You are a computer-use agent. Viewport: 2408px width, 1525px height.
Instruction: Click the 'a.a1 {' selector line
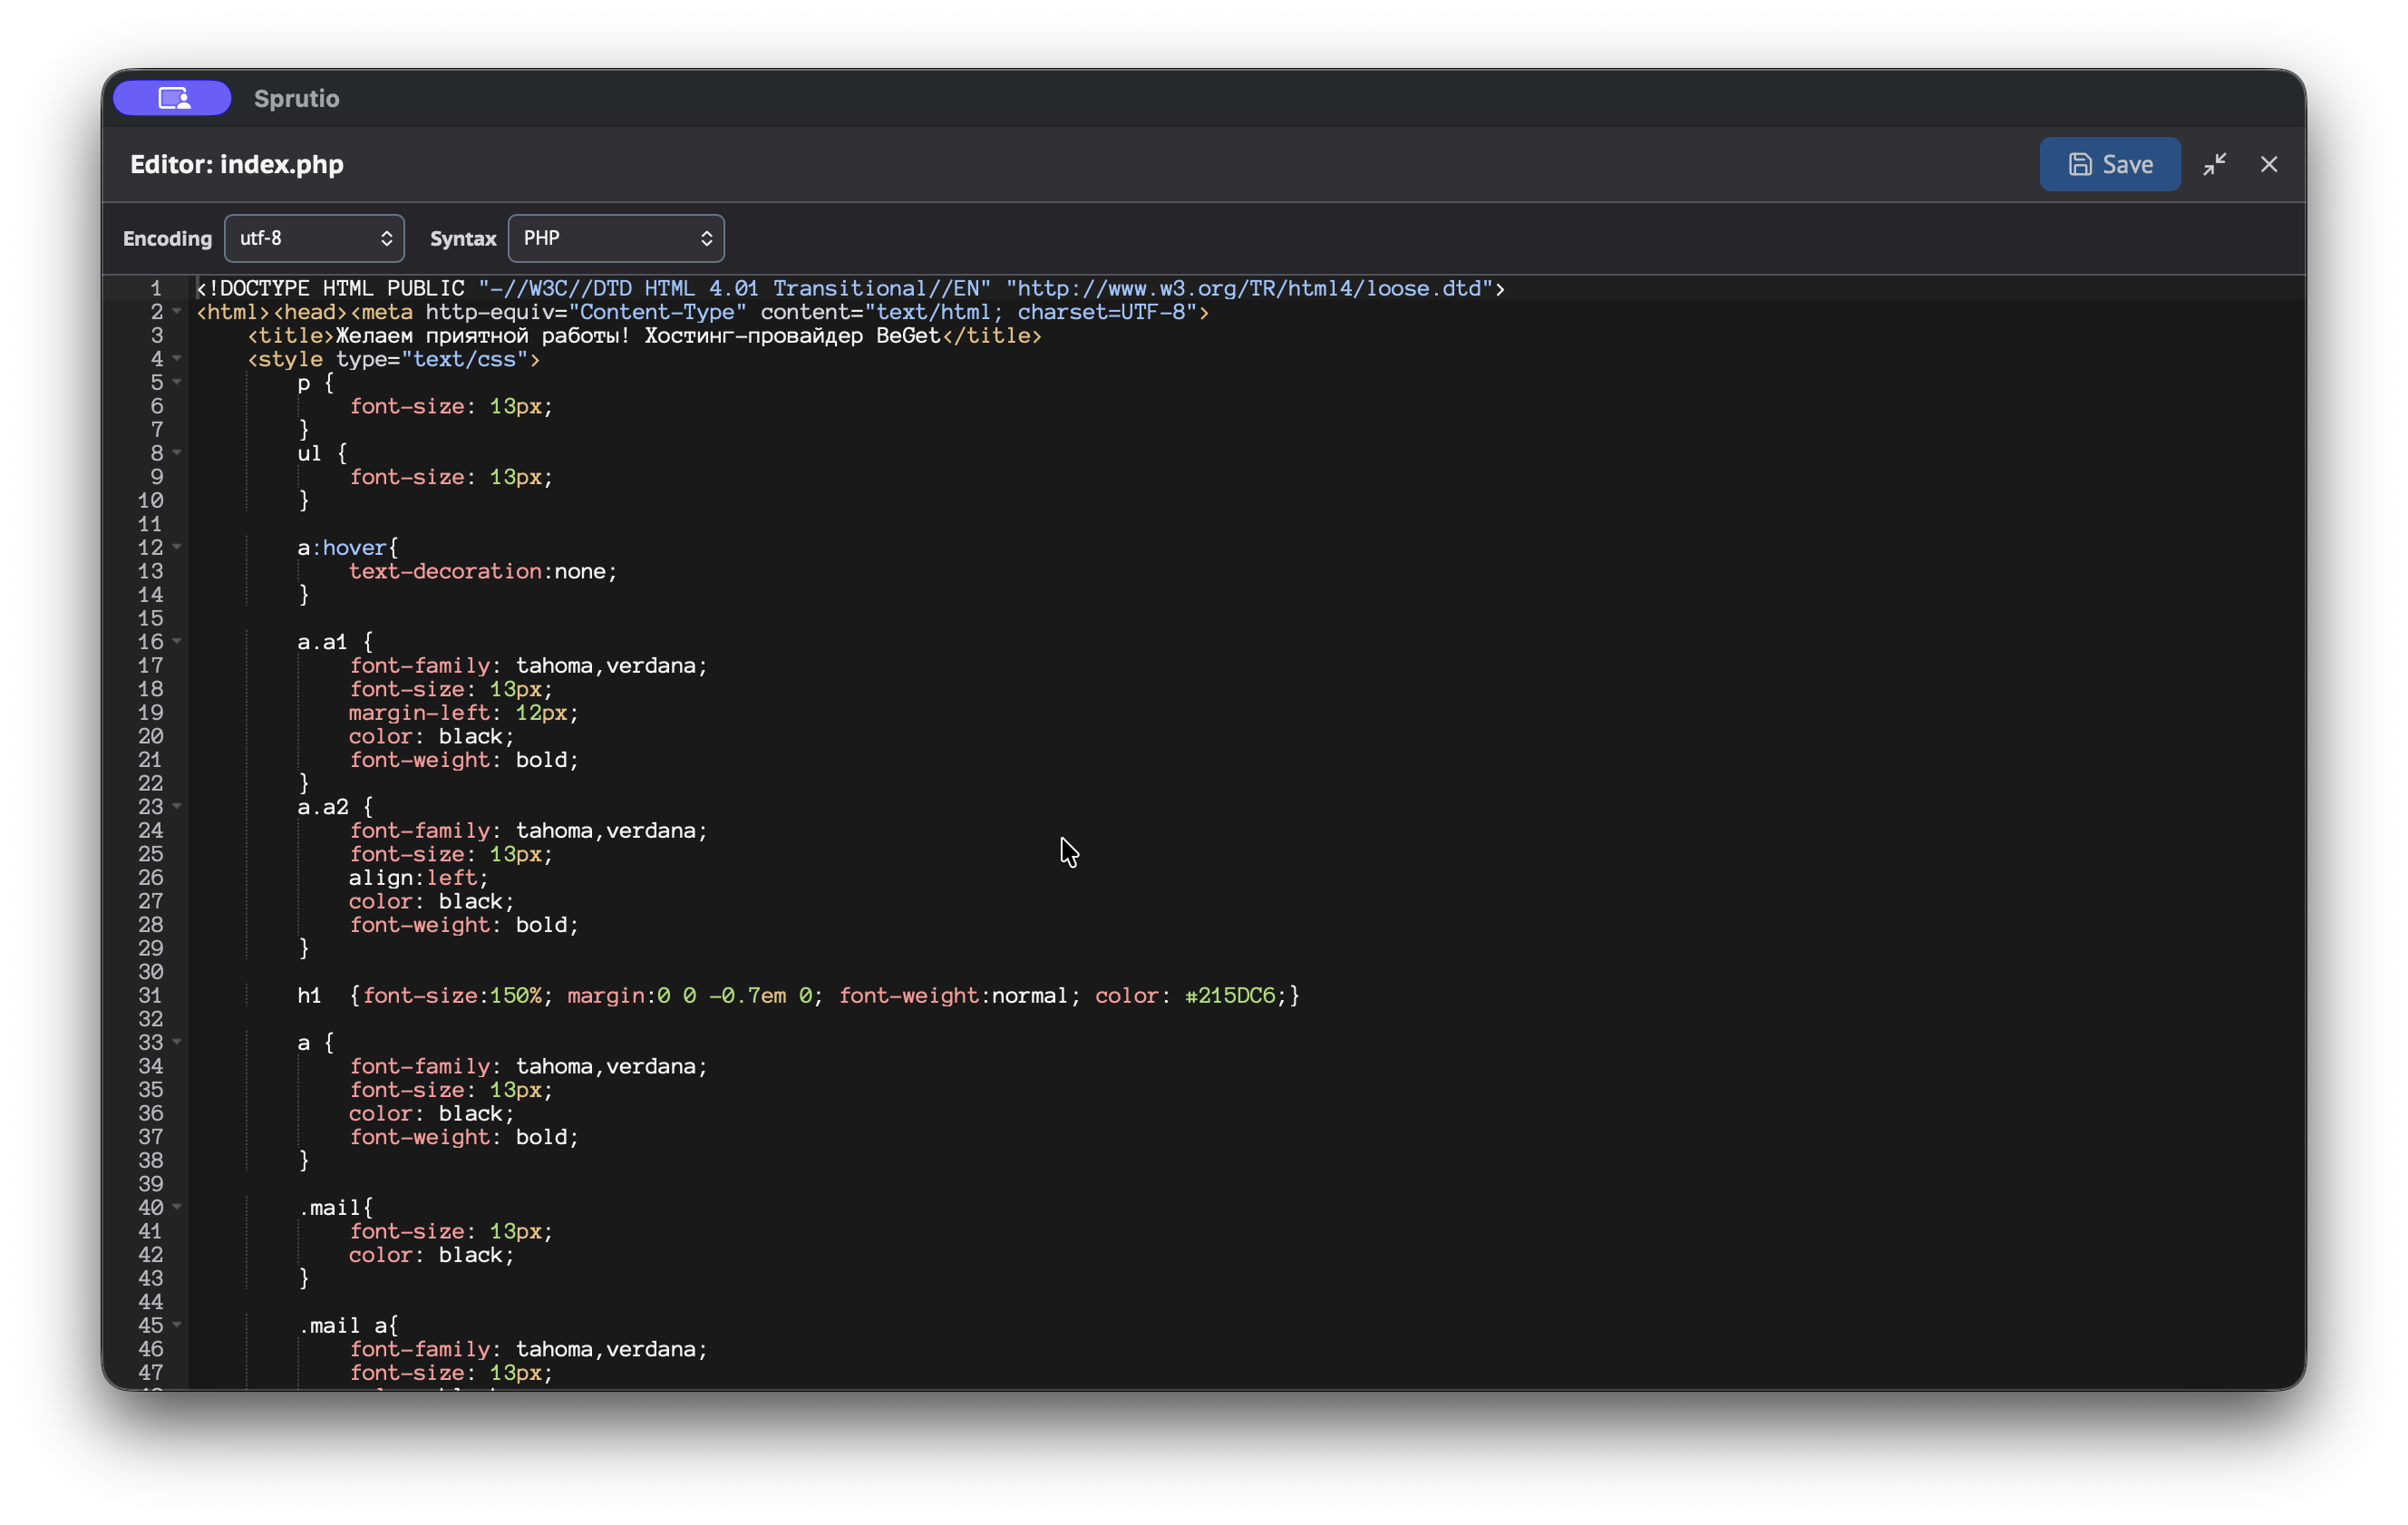click(x=335, y=642)
